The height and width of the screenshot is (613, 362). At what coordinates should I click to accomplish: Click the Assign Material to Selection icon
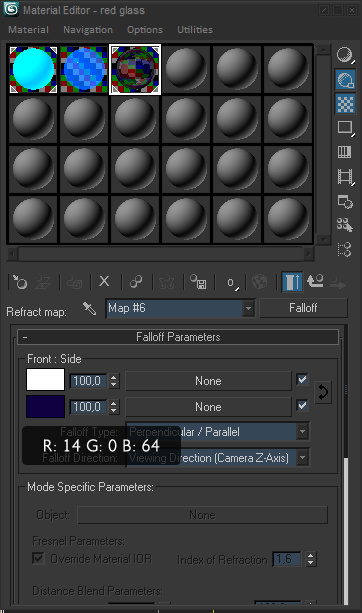coord(74,281)
